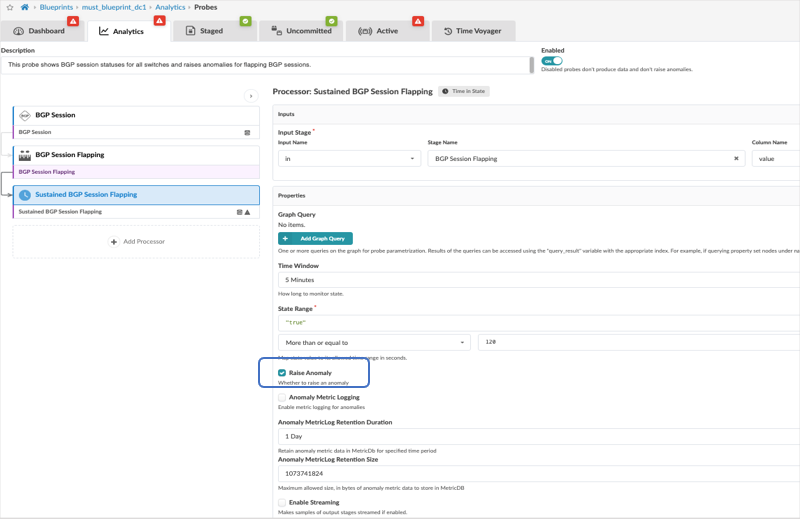The image size is (800, 522).
Task: Switch to the Staged tab
Action: click(x=204, y=31)
